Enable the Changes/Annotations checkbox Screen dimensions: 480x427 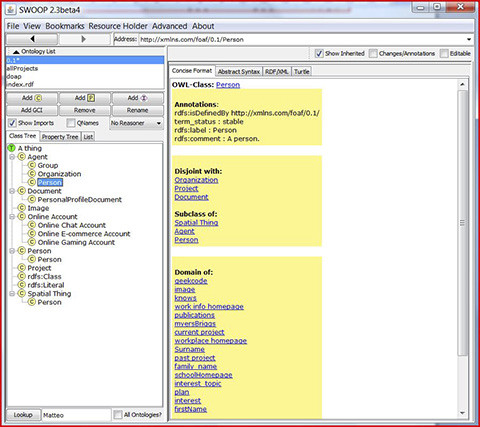pos(373,53)
